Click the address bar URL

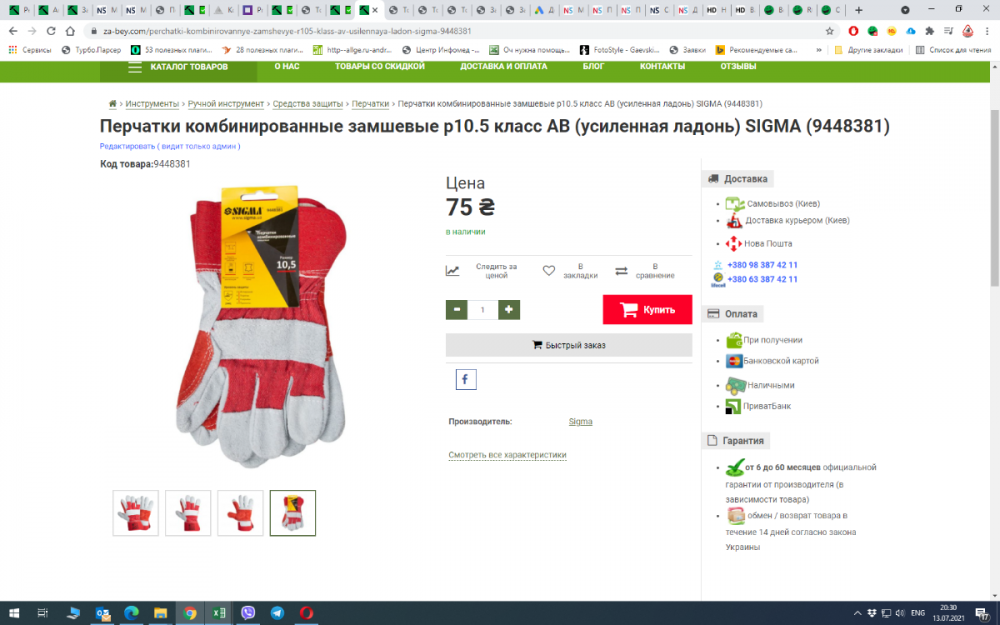tap(287, 31)
